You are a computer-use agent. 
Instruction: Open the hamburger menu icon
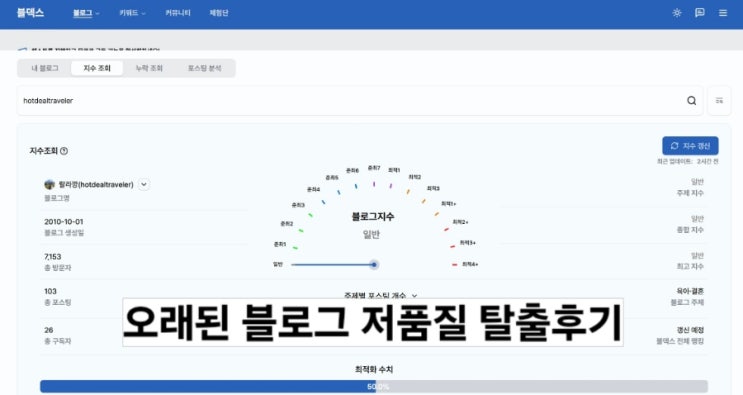723,13
